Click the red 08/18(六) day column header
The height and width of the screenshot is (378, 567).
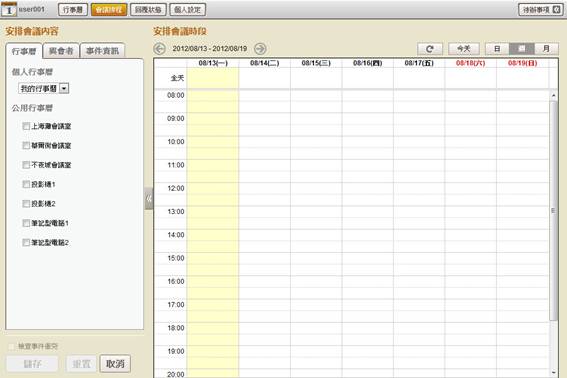[x=470, y=63]
